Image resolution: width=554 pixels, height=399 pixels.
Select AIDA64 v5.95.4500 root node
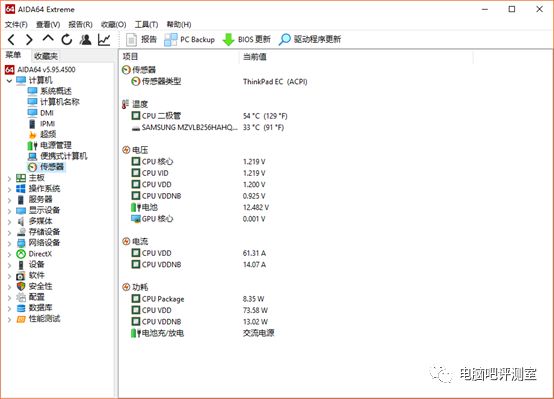(x=40, y=70)
